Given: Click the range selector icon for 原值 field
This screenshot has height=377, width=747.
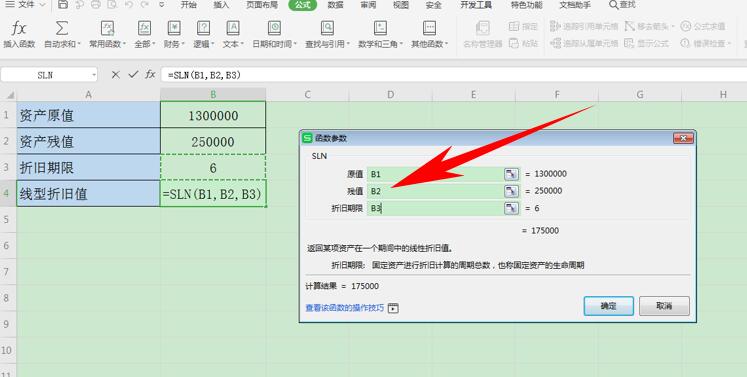Looking at the screenshot, I should tap(511, 174).
